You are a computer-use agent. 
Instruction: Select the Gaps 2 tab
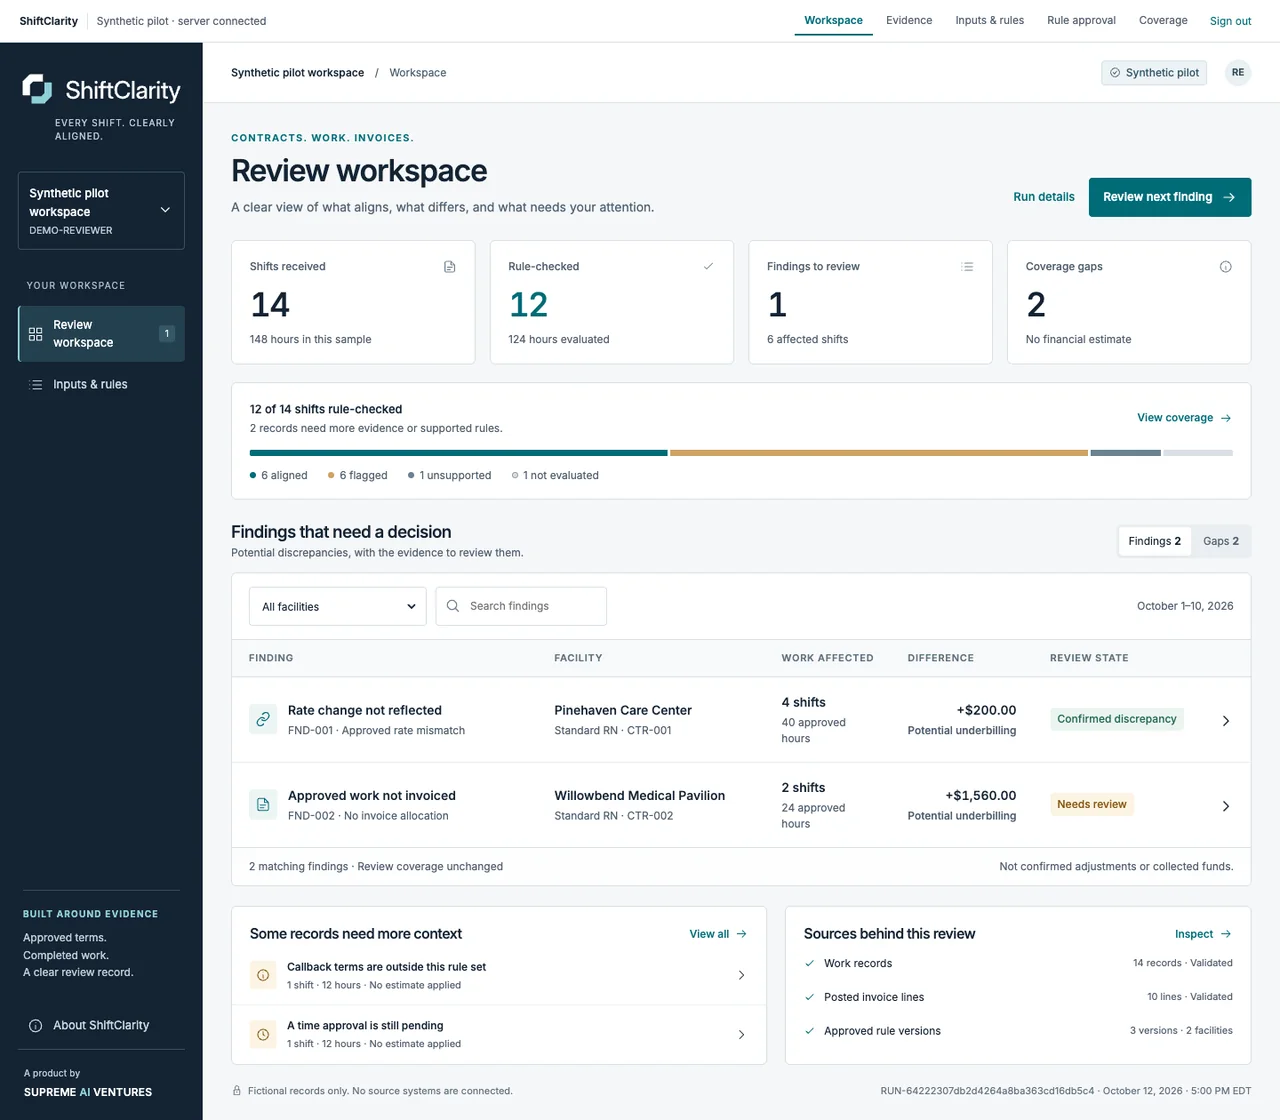[1221, 541]
